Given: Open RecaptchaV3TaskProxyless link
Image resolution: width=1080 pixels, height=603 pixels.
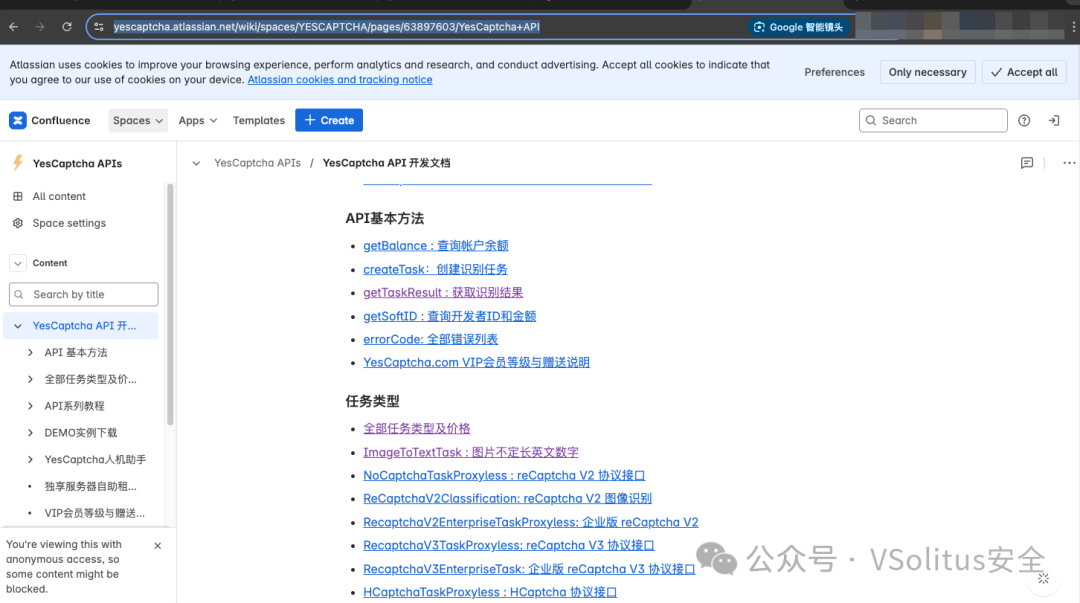Looking at the screenshot, I should 508,546.
